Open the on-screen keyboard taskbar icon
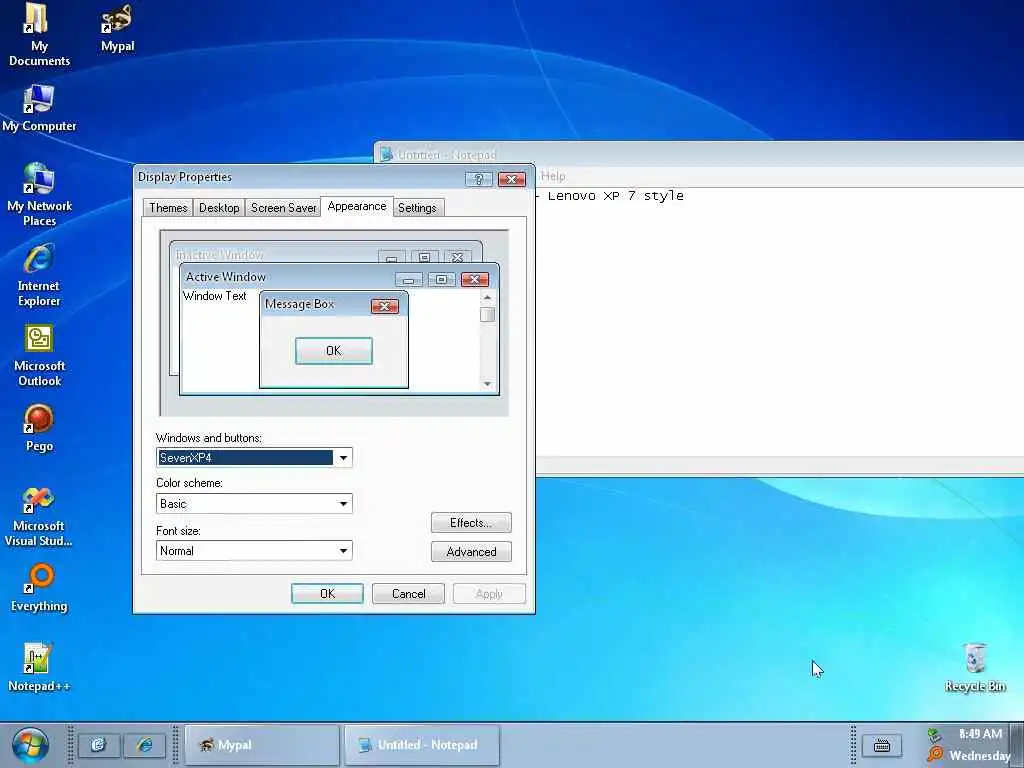Screen dimensions: 1024x768 [x=882, y=745]
